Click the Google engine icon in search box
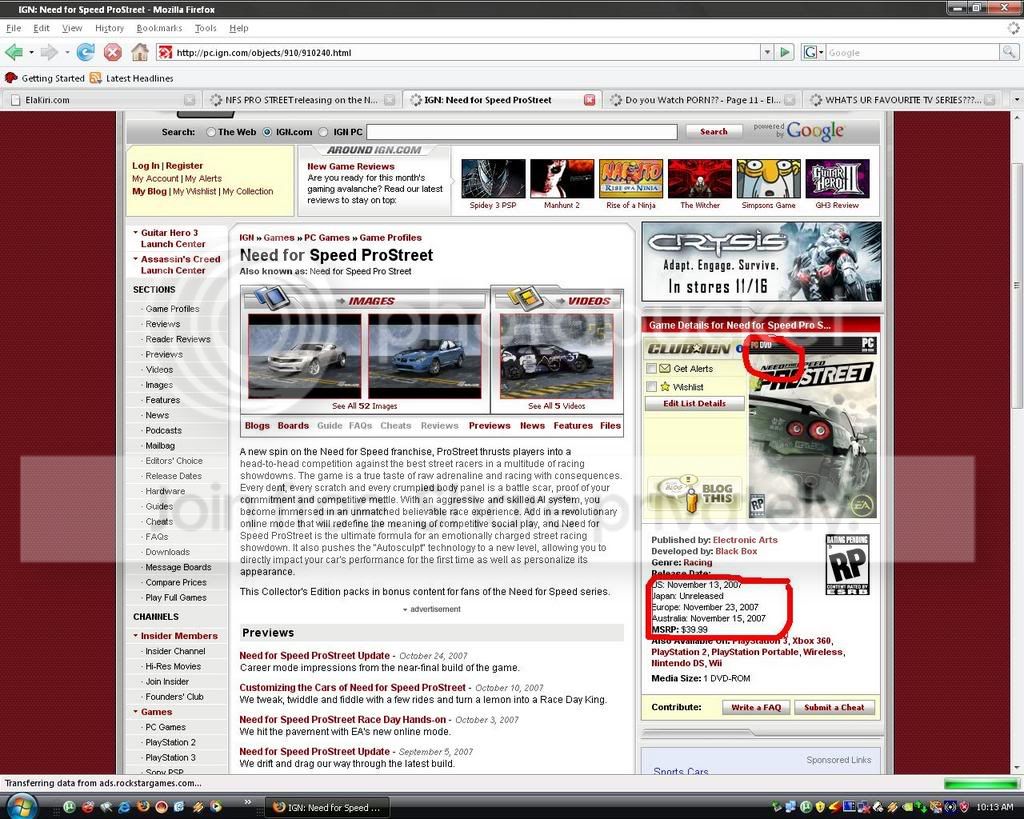The height and width of the screenshot is (819, 1024). coord(810,52)
